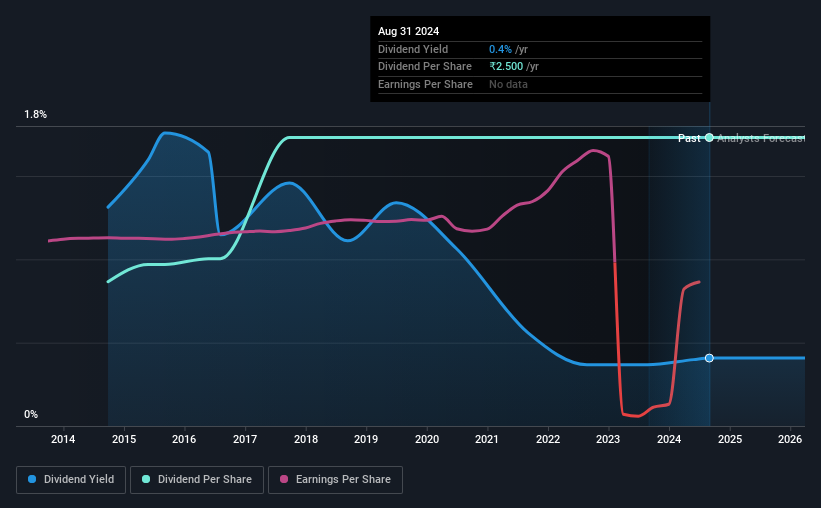The image size is (821, 508).
Task: Click the 0% y-axis label
Action: click(x=31, y=414)
